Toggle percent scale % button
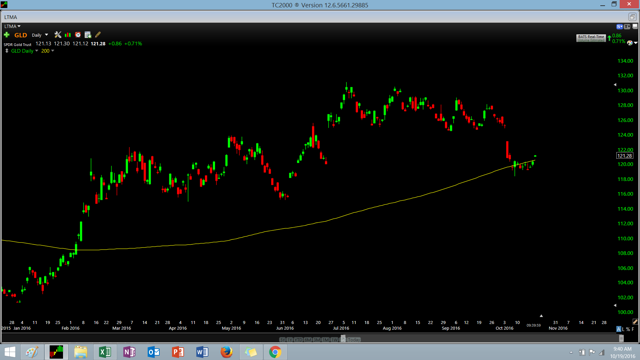The image size is (640, 360). pos(628,329)
